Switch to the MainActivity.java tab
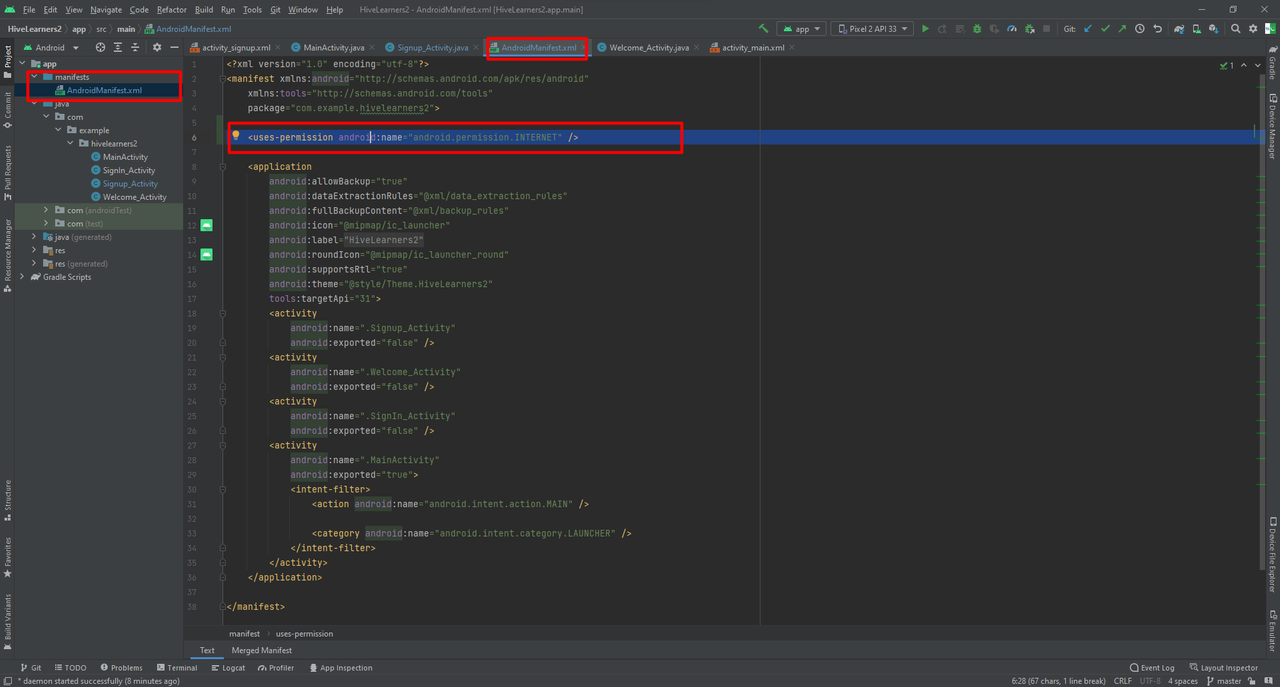 click(334, 47)
